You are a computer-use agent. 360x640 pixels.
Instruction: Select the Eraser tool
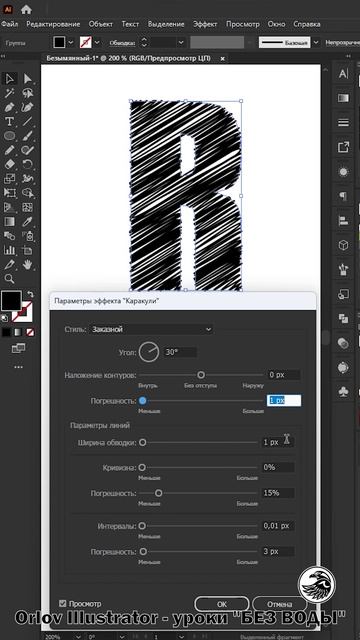click(9, 164)
